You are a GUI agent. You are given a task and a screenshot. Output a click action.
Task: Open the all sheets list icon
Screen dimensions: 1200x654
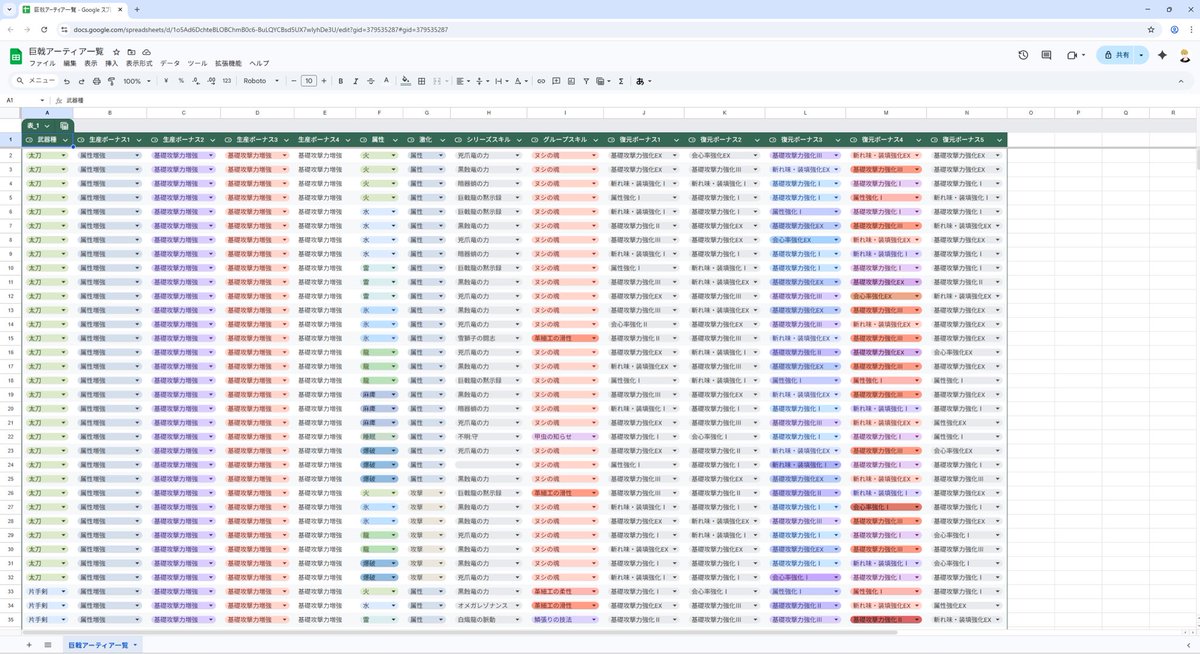click(48, 645)
